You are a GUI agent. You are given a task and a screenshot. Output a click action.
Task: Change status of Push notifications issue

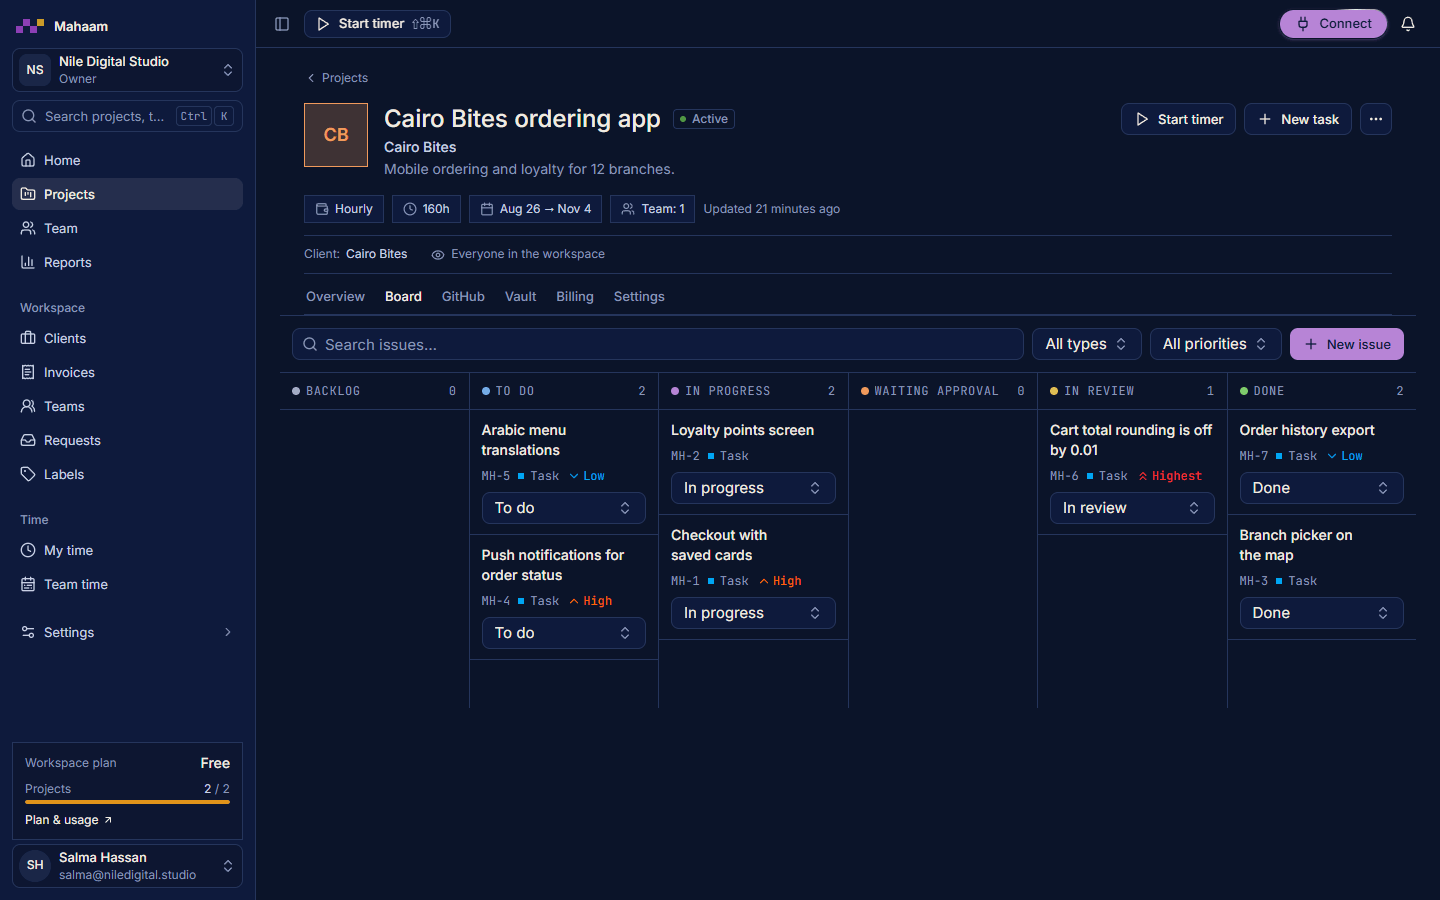pos(563,633)
